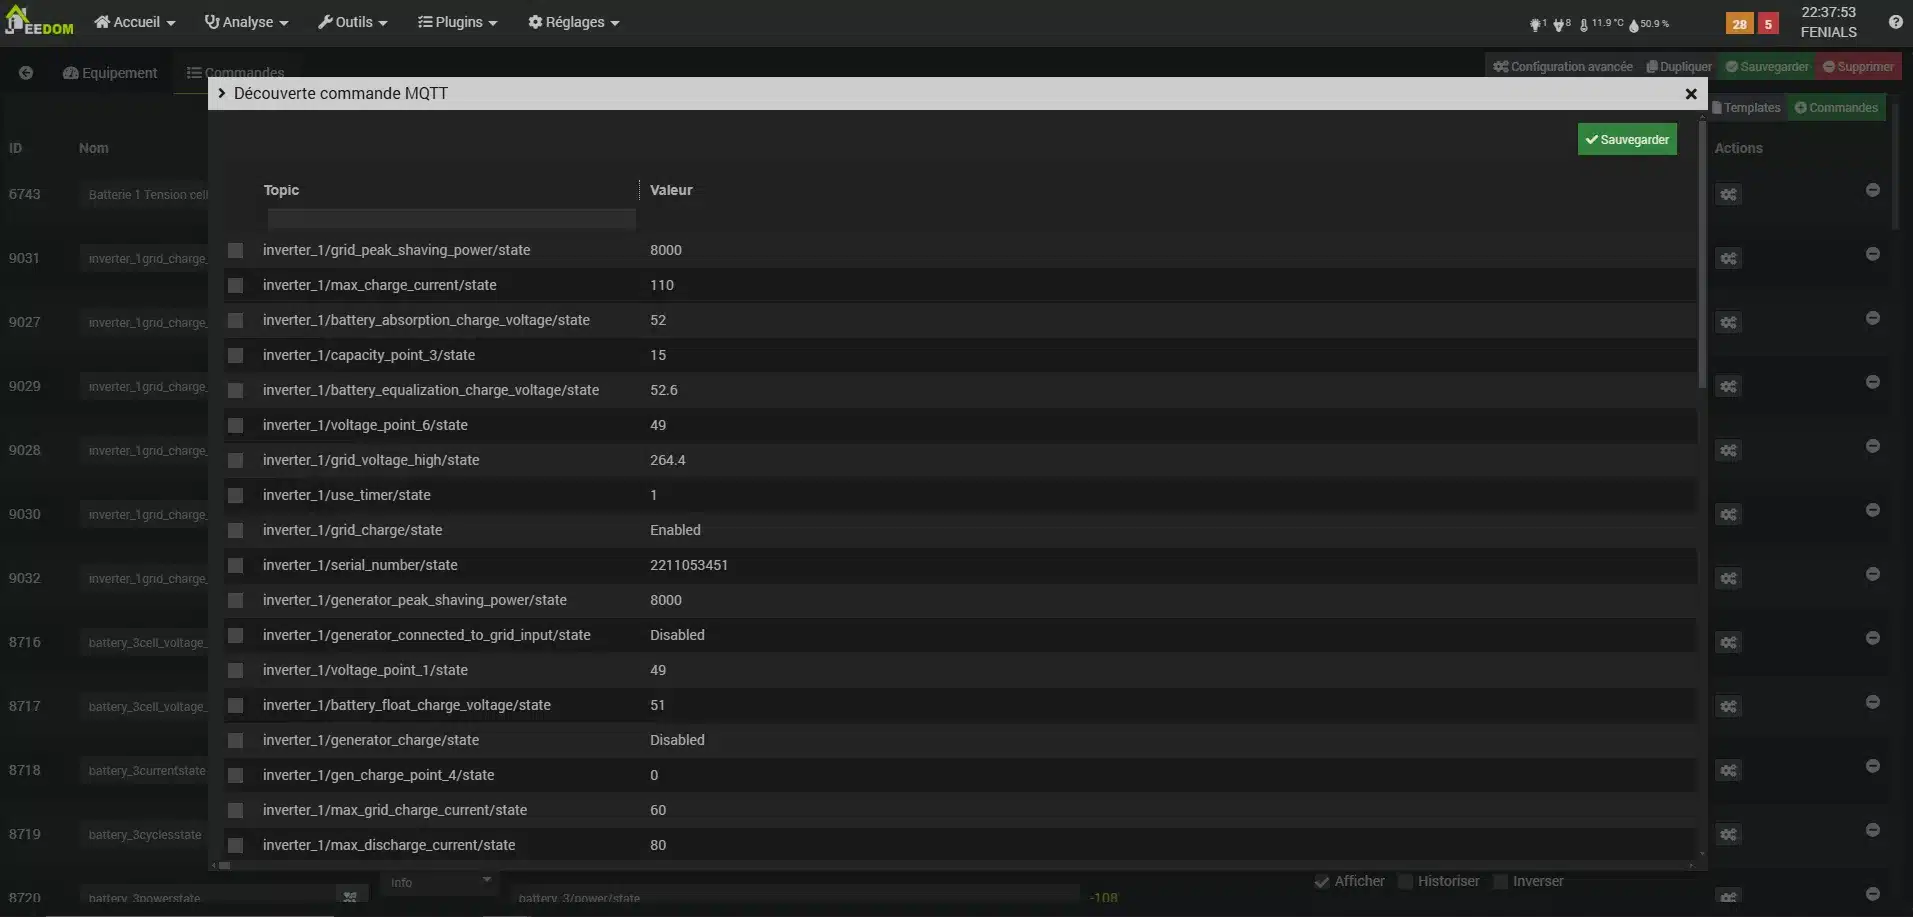
Task: Open the Plugins dropdown menu
Action: [457, 22]
